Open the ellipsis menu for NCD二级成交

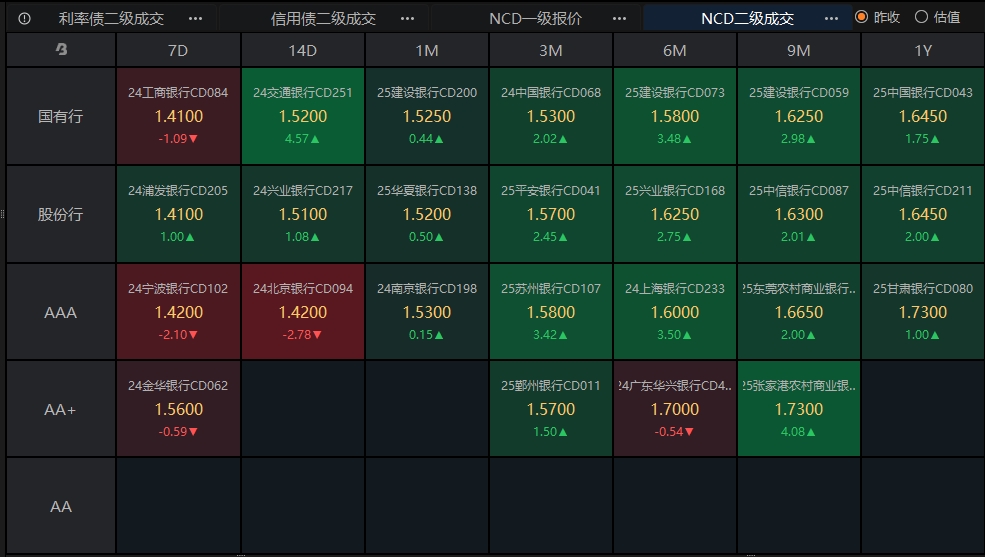click(831, 18)
